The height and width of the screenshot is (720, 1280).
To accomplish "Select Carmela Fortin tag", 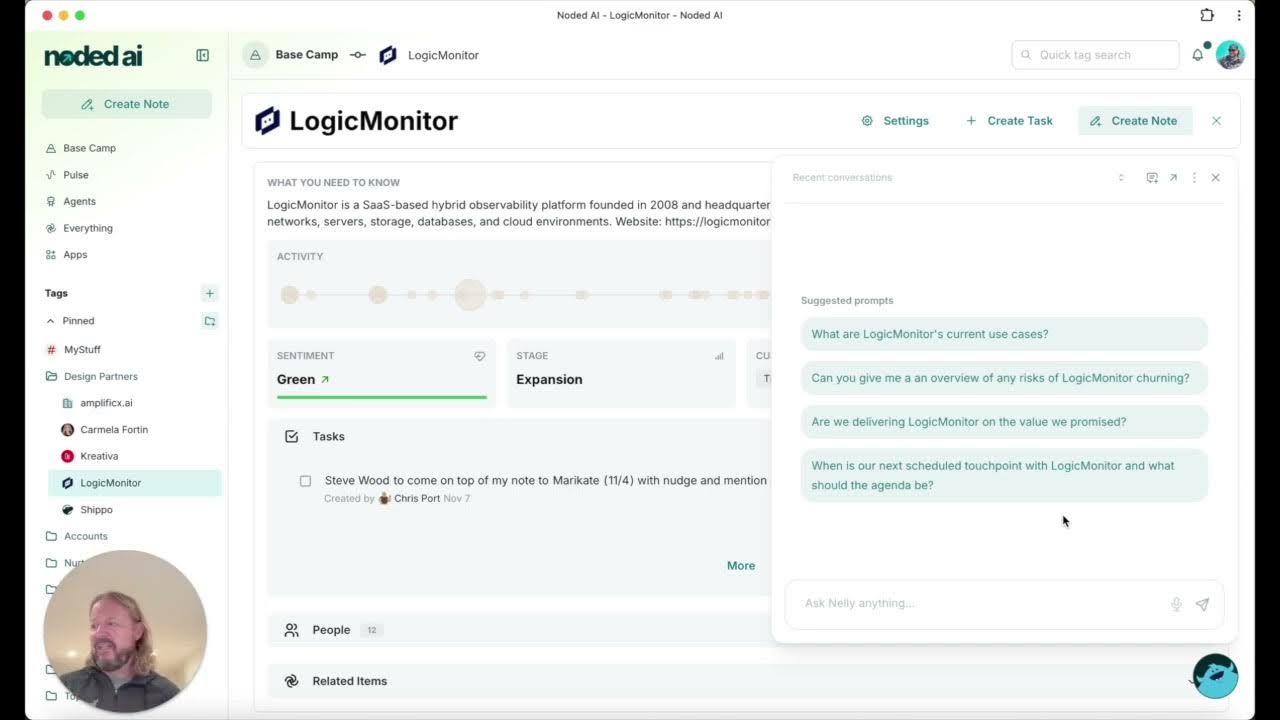I will click(114, 430).
